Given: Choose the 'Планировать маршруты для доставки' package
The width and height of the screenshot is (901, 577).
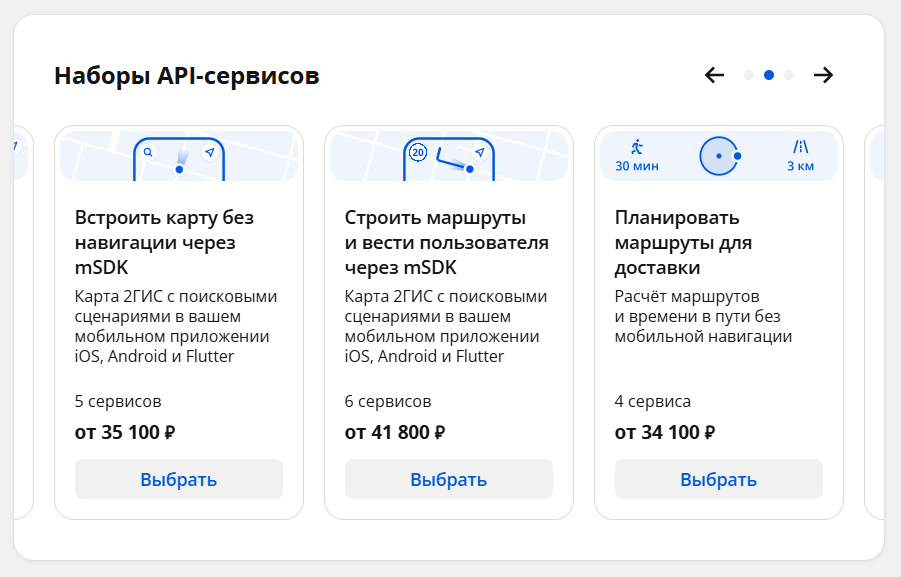Looking at the screenshot, I should [719, 479].
